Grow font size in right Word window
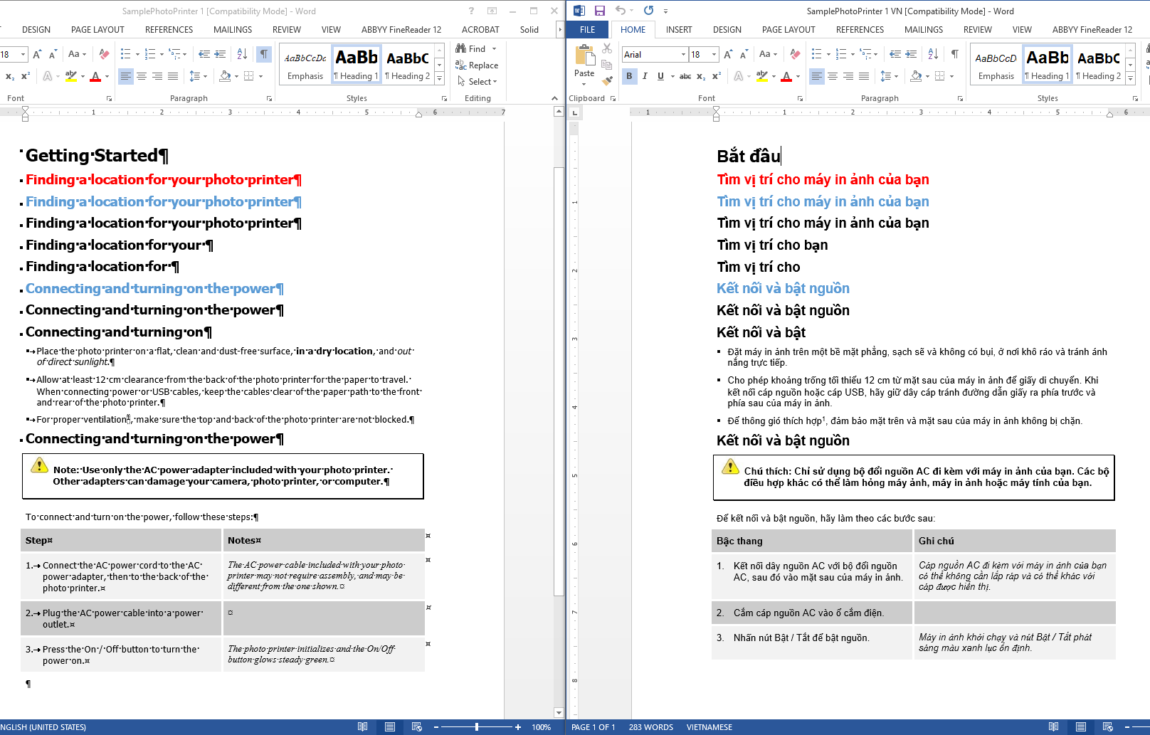 click(x=728, y=54)
